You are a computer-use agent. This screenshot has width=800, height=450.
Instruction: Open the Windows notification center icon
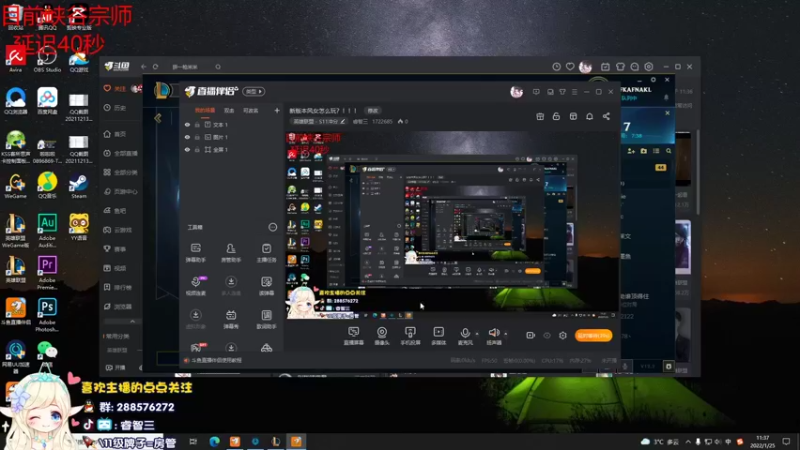pos(786,441)
